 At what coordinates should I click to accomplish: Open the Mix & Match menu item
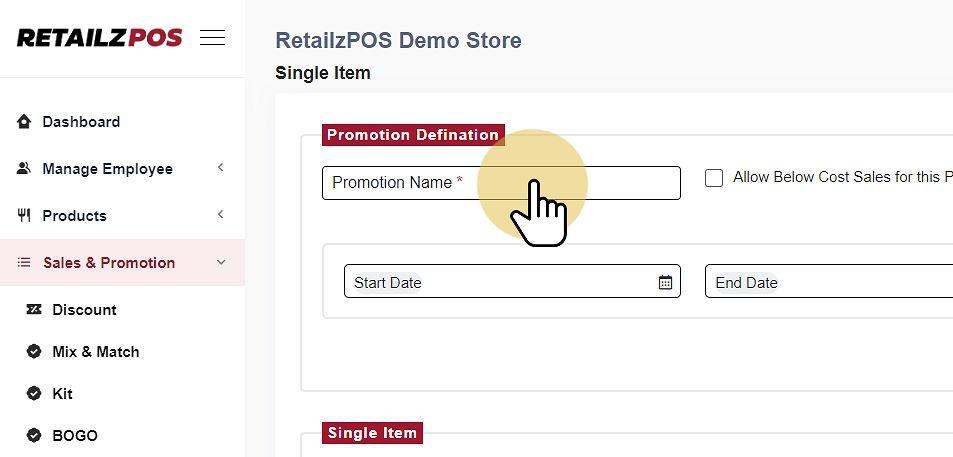pos(96,352)
